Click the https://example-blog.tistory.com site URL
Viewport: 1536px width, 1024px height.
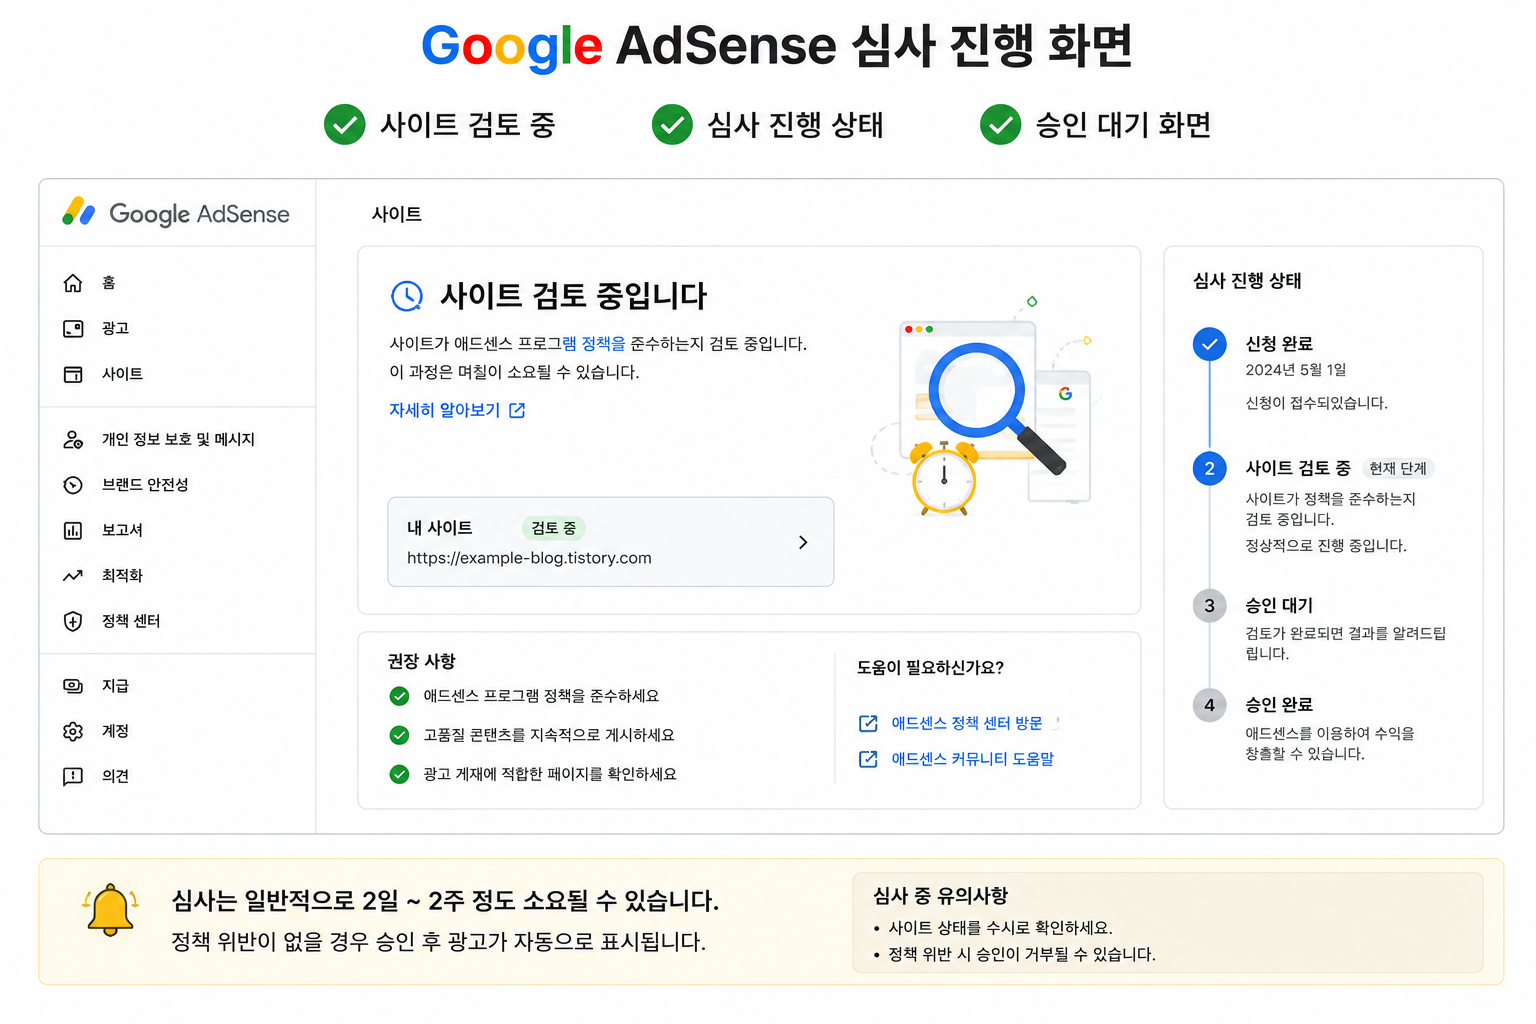click(x=529, y=558)
